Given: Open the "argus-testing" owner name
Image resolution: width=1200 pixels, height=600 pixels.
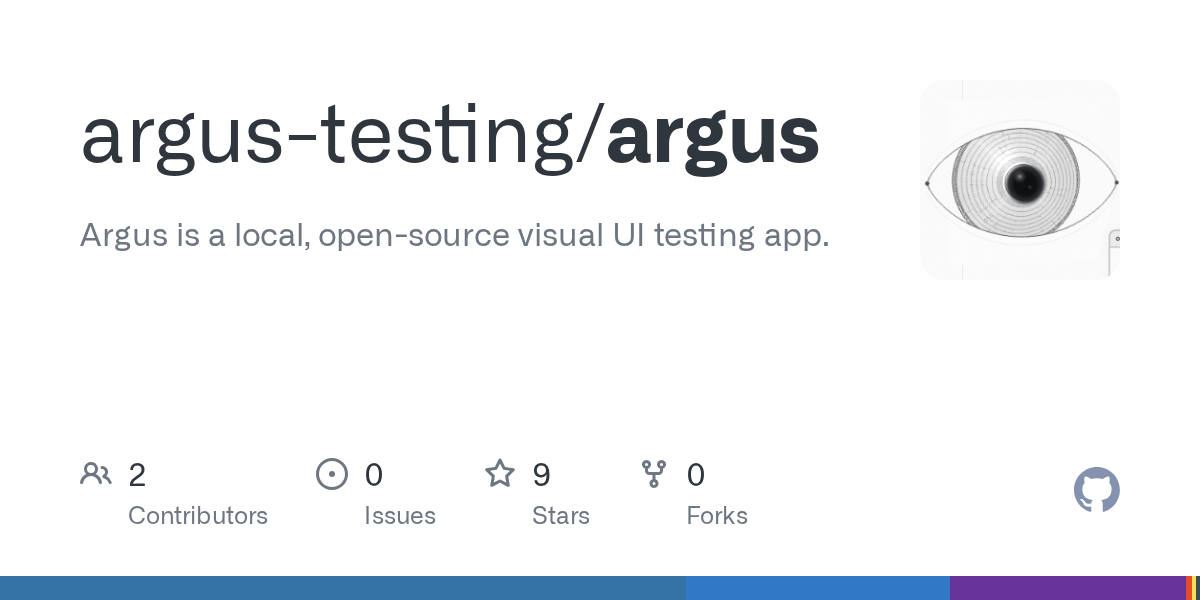Looking at the screenshot, I should (x=336, y=137).
